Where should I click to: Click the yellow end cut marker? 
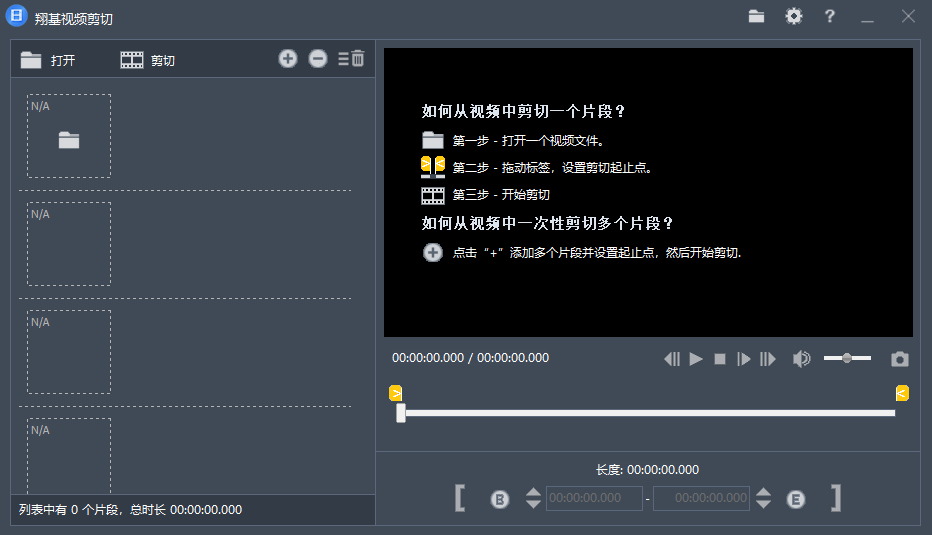(x=902, y=393)
